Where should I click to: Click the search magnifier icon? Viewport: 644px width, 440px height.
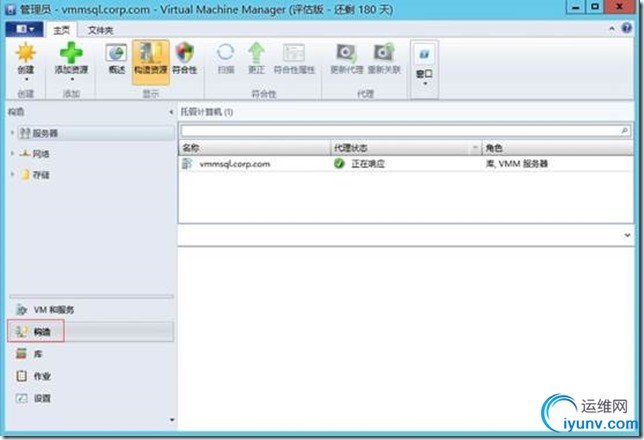tap(625, 131)
